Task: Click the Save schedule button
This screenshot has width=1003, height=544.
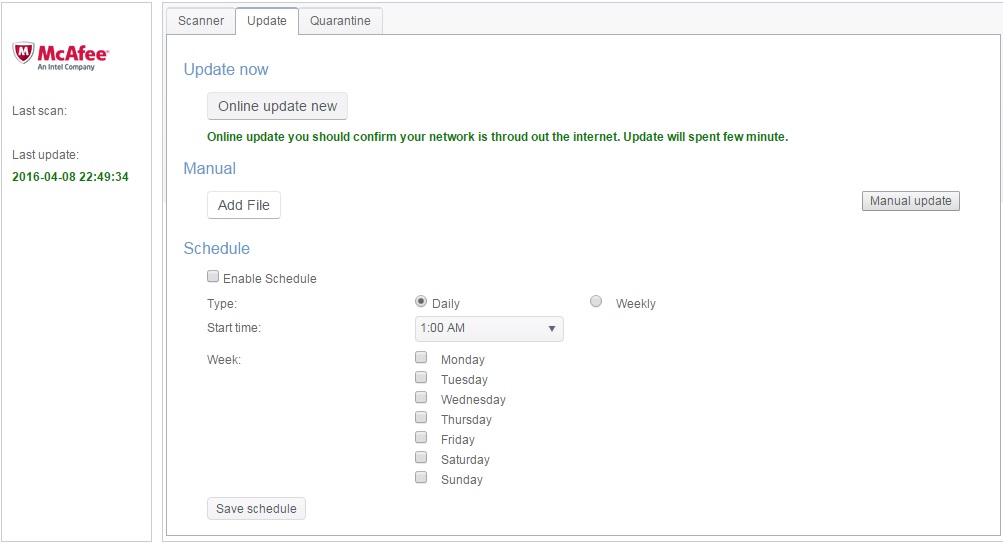Action: [x=256, y=509]
